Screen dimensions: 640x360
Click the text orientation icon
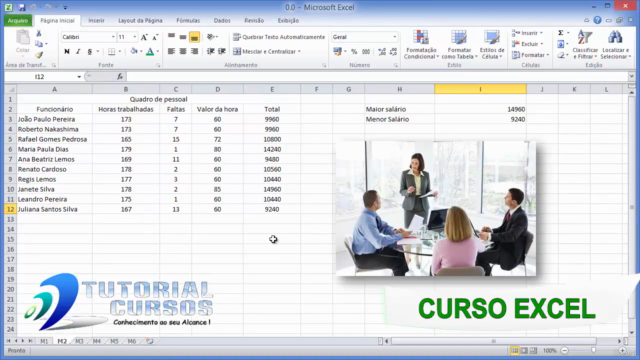coord(211,37)
